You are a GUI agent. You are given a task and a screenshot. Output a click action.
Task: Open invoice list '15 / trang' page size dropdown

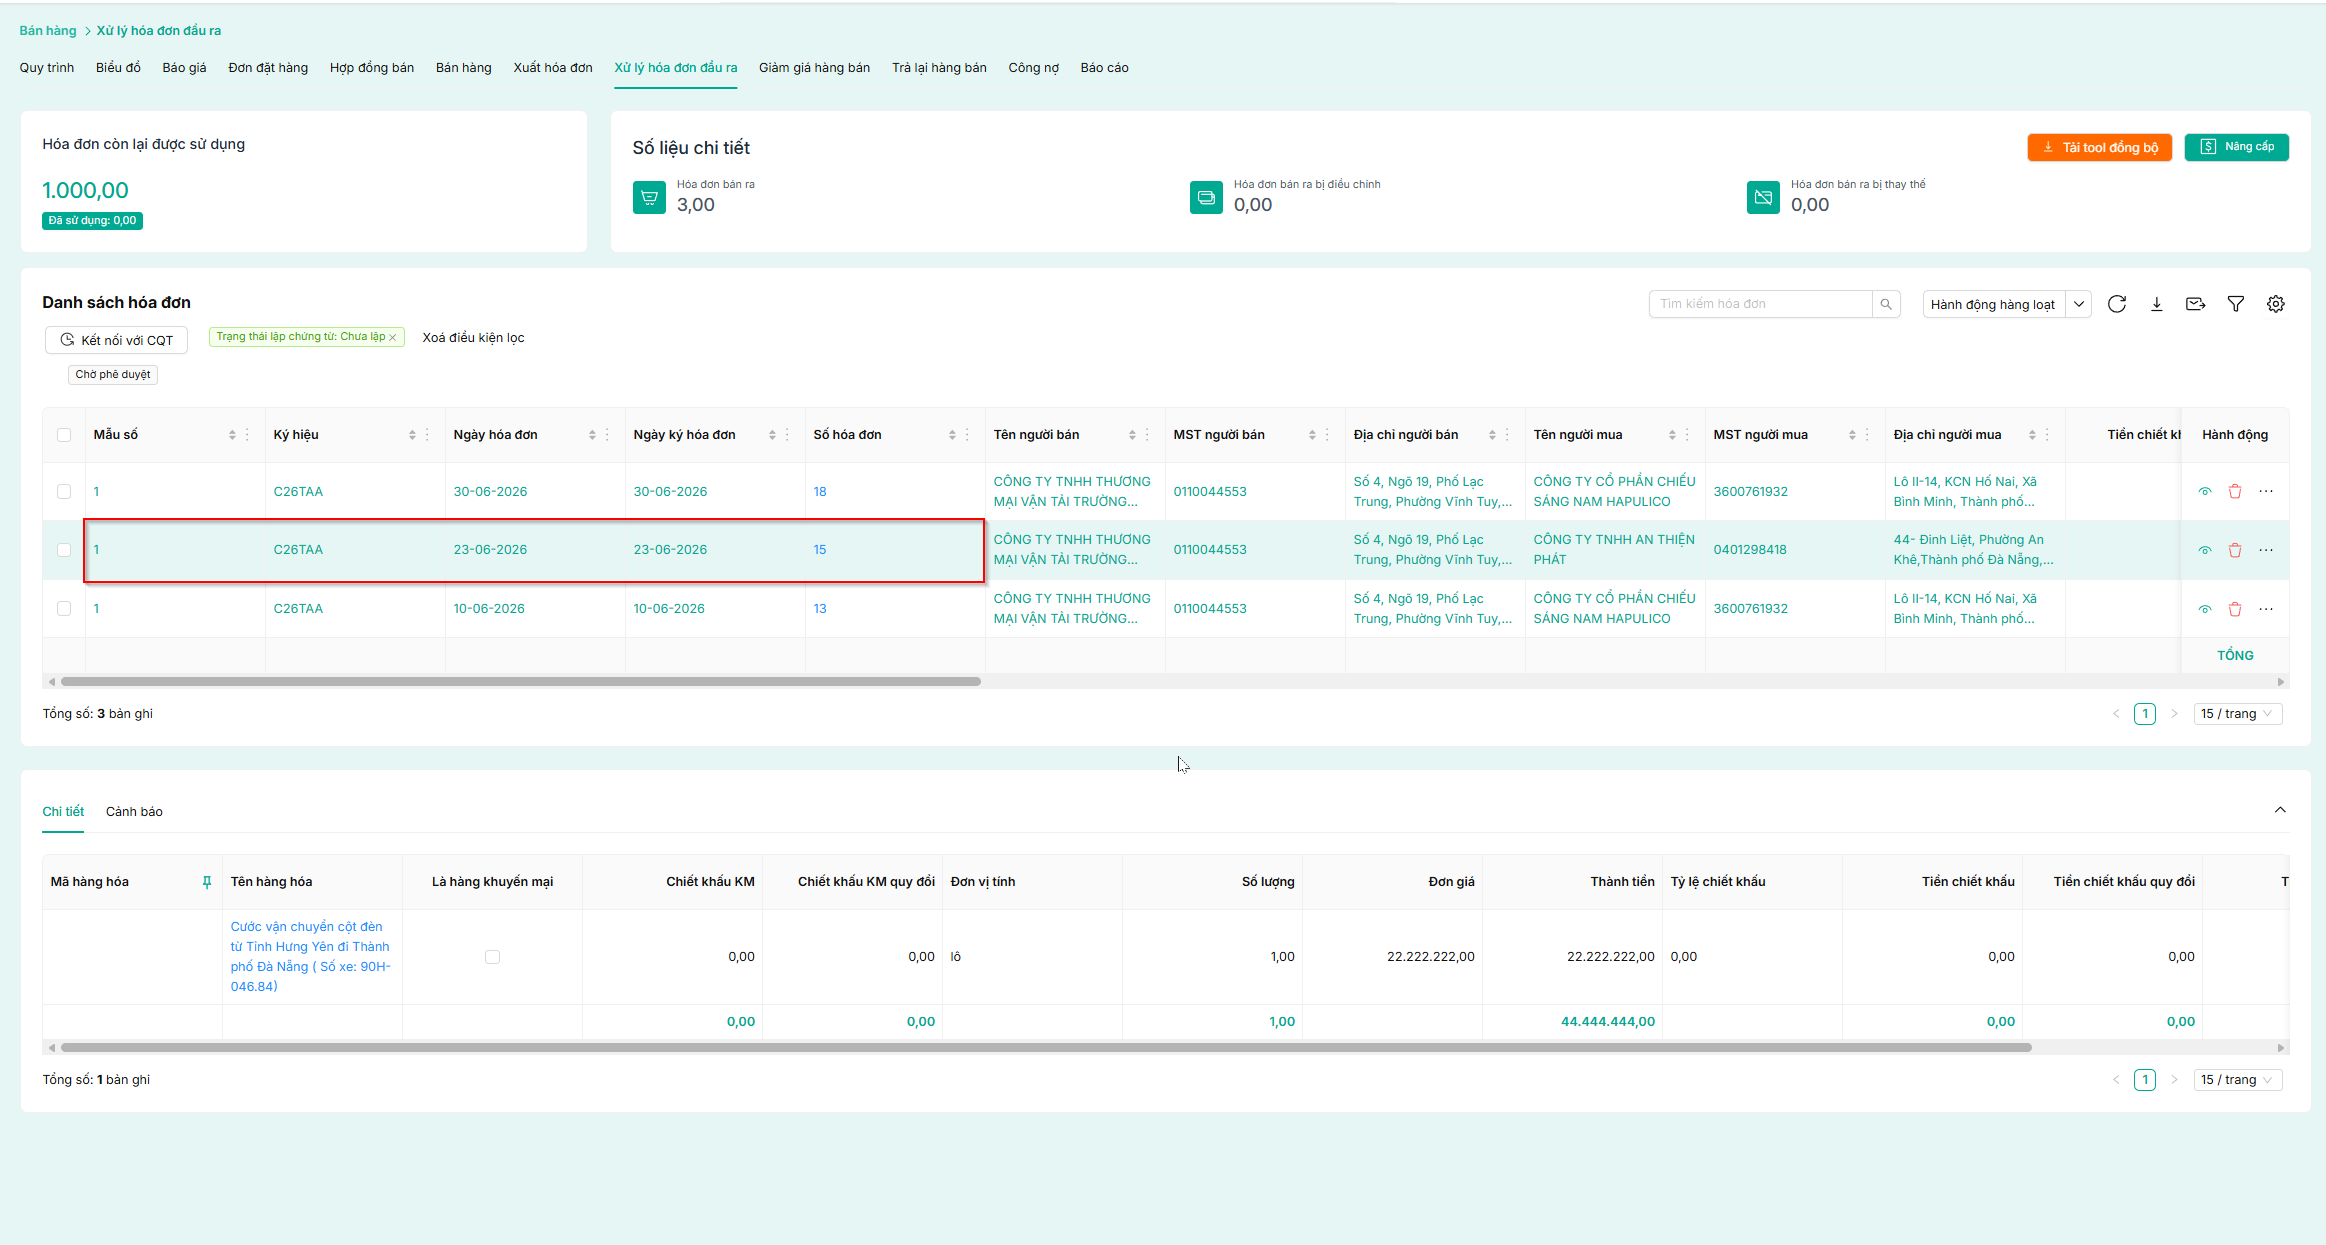pyautogui.click(x=2237, y=714)
